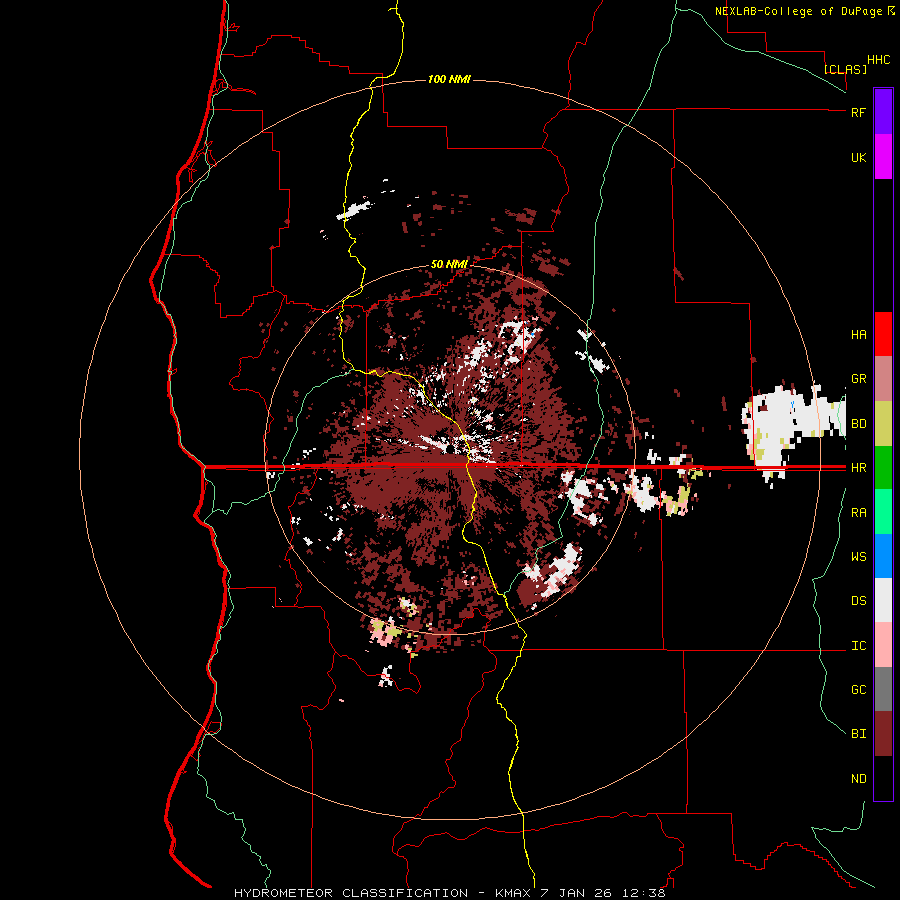
Task: Click the [CLAS] label
Action: [x=845, y=69]
